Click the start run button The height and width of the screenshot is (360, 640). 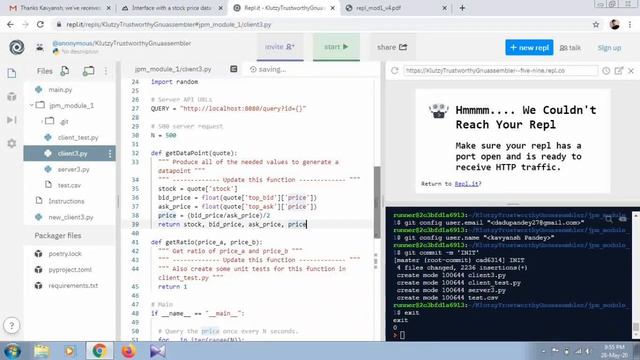click(x=336, y=47)
